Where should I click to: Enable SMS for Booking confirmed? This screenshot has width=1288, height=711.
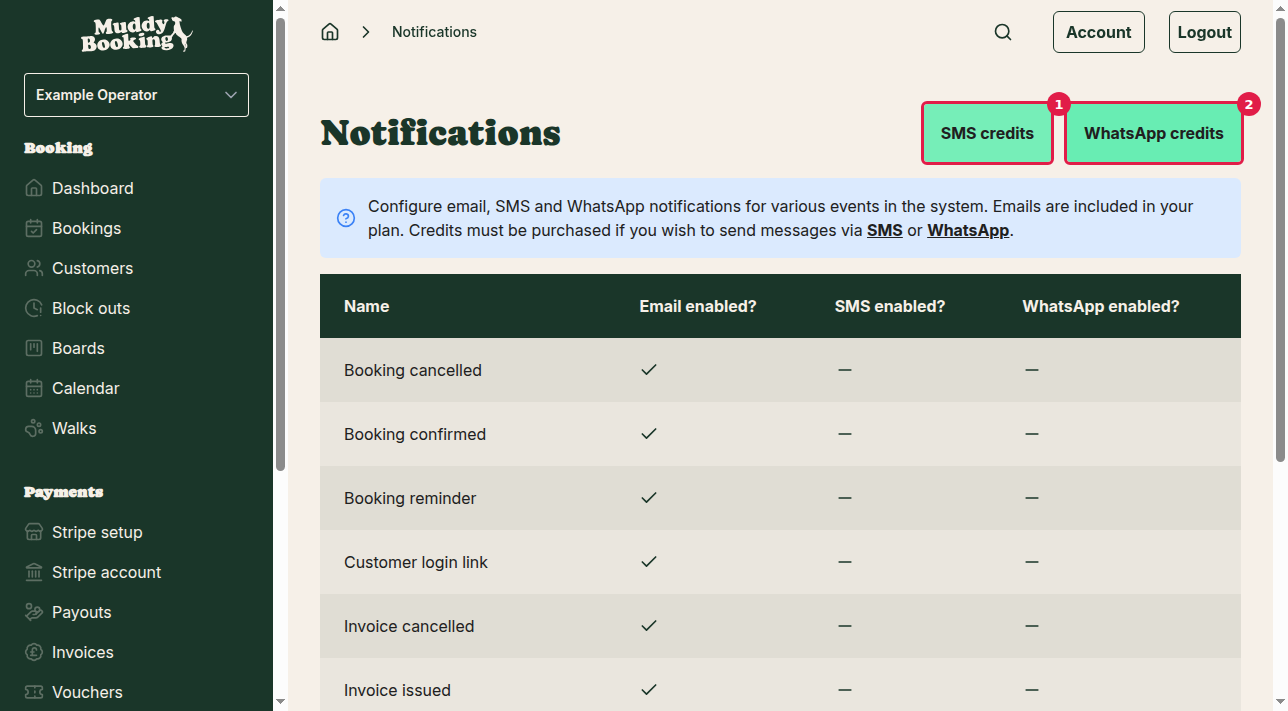tap(845, 434)
